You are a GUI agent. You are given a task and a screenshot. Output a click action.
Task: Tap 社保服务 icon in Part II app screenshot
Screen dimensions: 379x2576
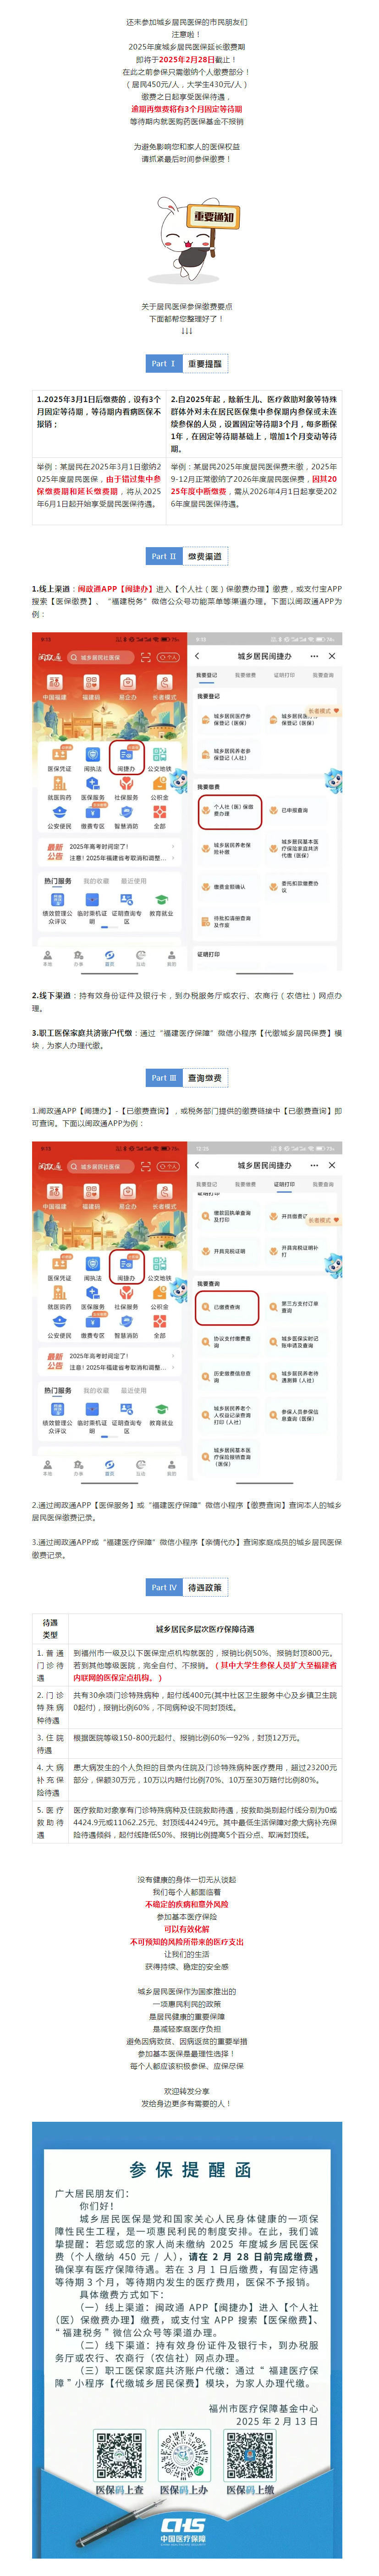tap(126, 788)
